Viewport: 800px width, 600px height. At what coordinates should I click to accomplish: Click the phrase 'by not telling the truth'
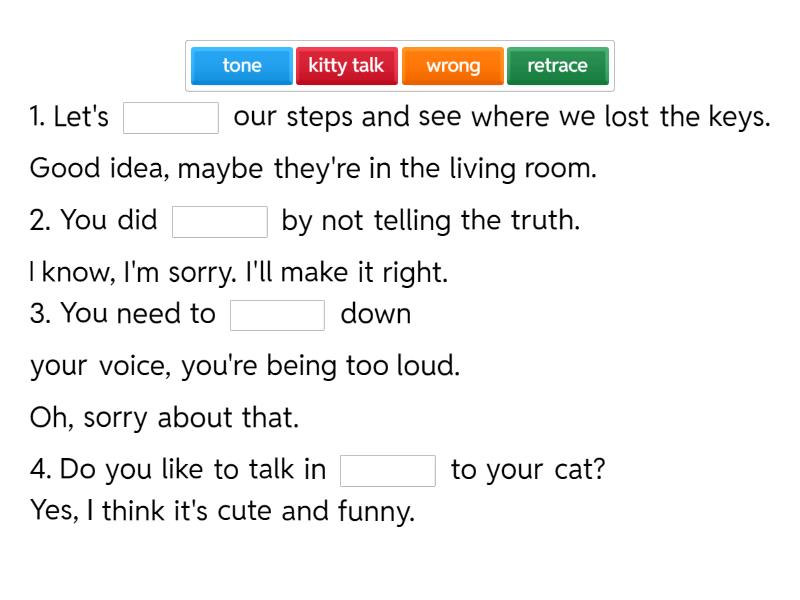pyautogui.click(x=430, y=220)
